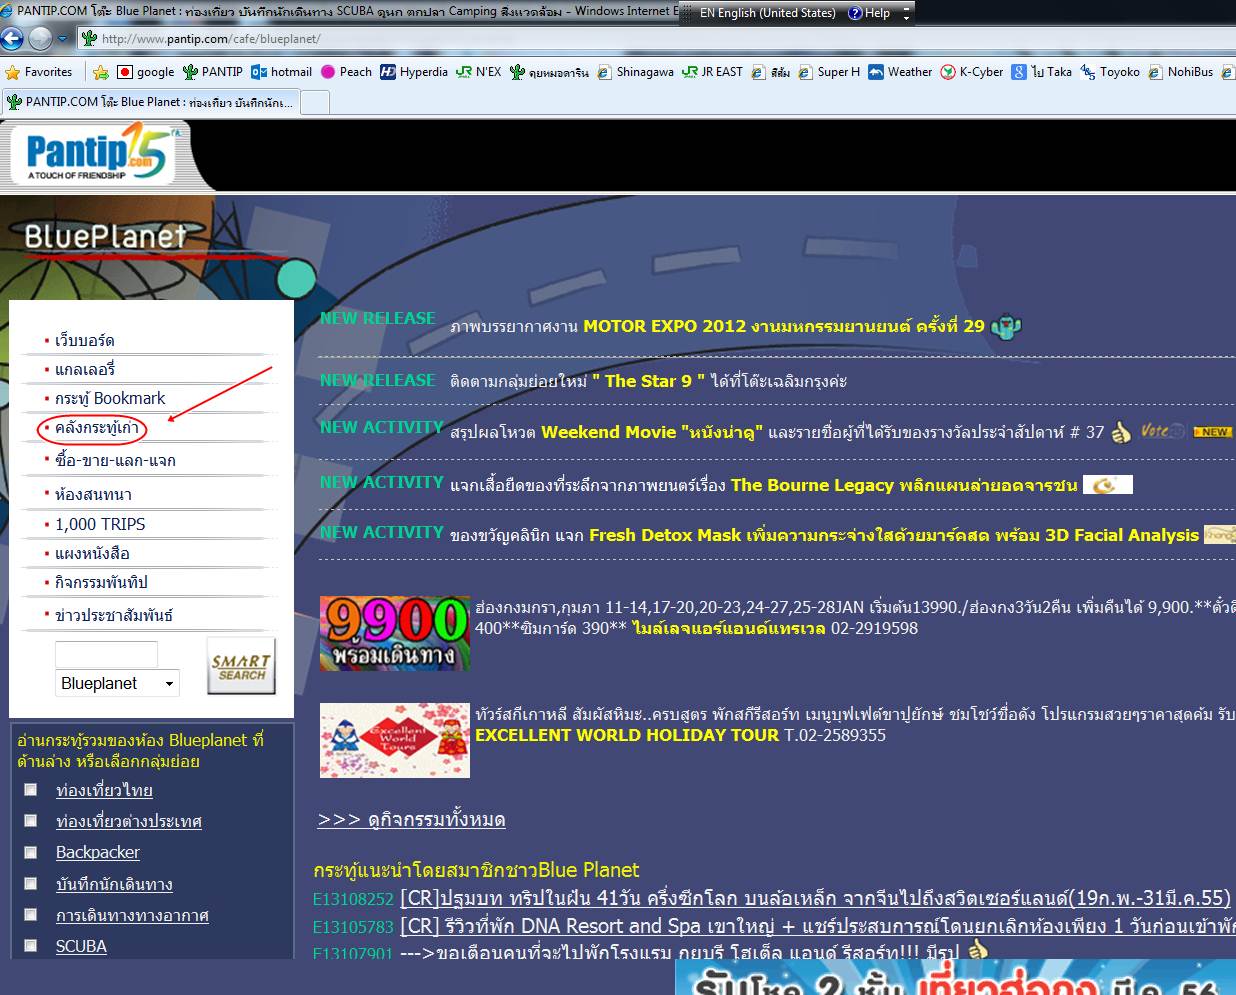This screenshot has height=995, width=1236.
Task: Open the Shinagawa favorite
Action: 636,72
